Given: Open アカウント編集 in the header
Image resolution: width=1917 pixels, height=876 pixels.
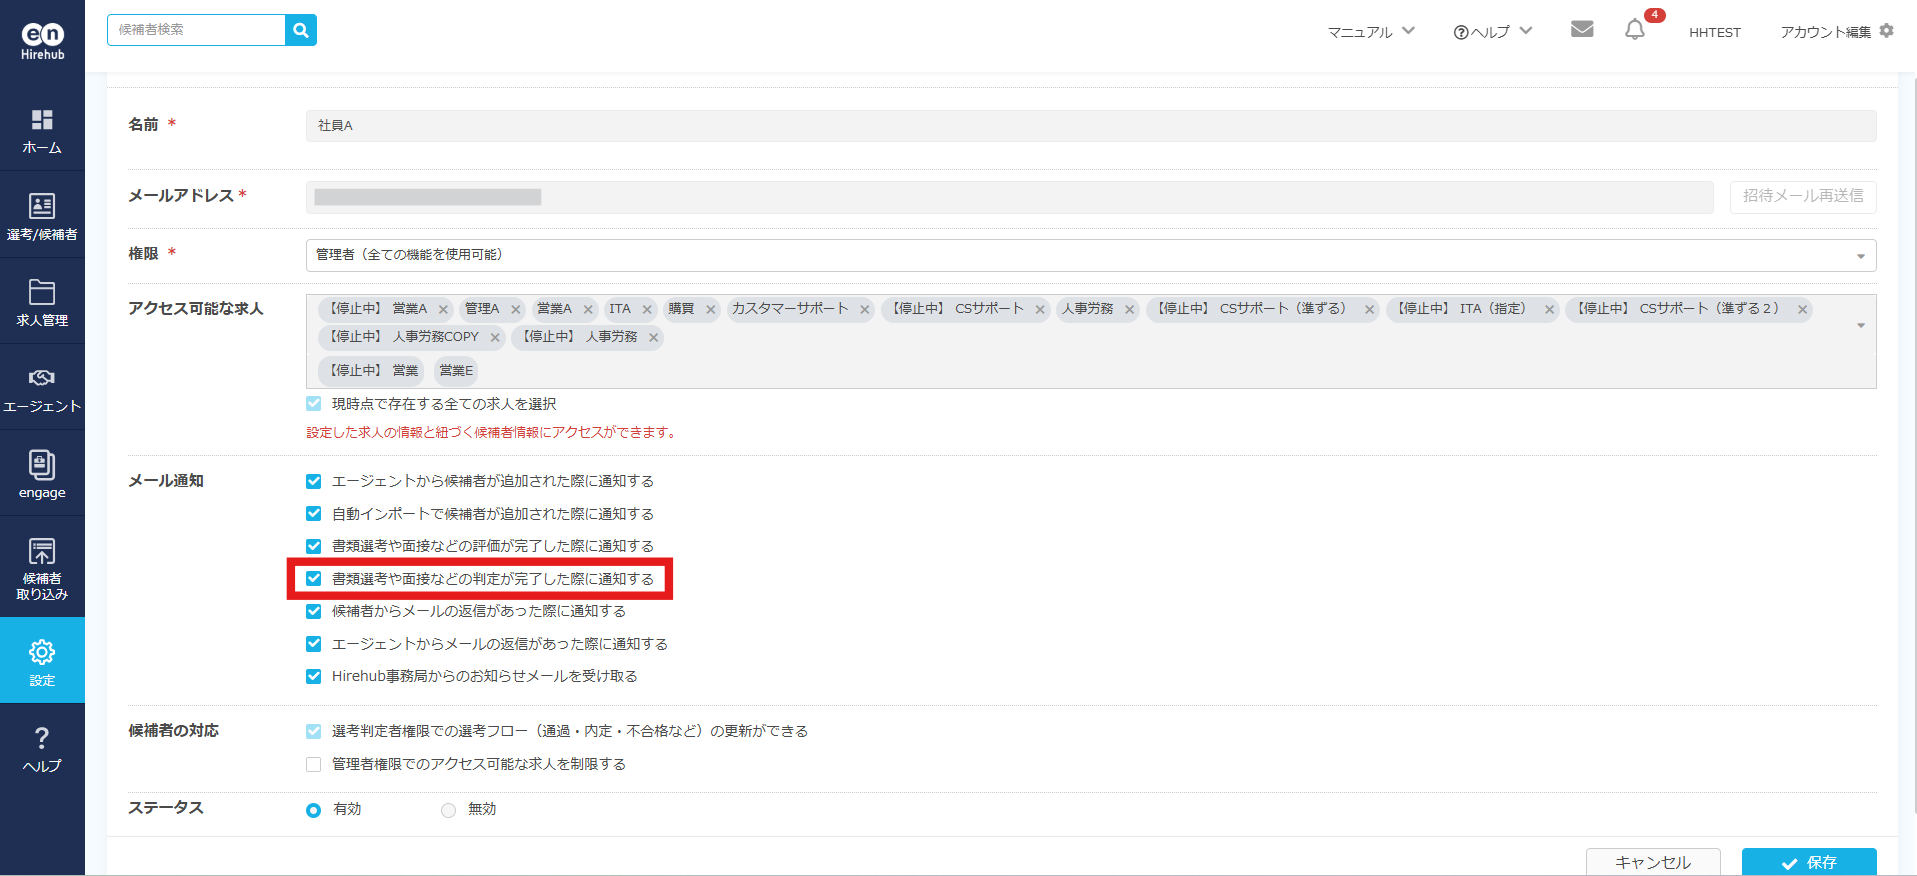Looking at the screenshot, I should point(1836,32).
